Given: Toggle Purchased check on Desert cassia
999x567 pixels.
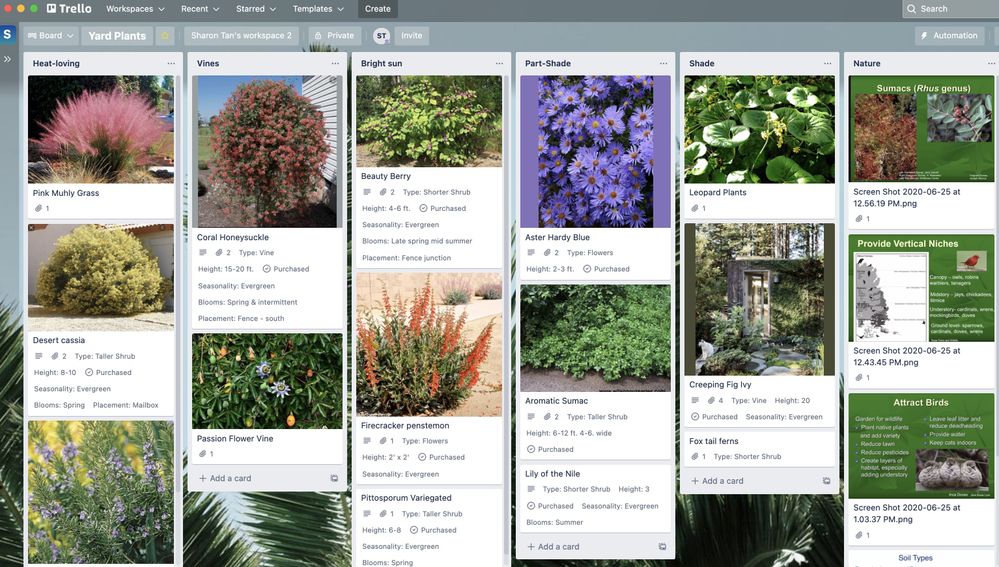Looking at the screenshot, I should click(x=89, y=372).
